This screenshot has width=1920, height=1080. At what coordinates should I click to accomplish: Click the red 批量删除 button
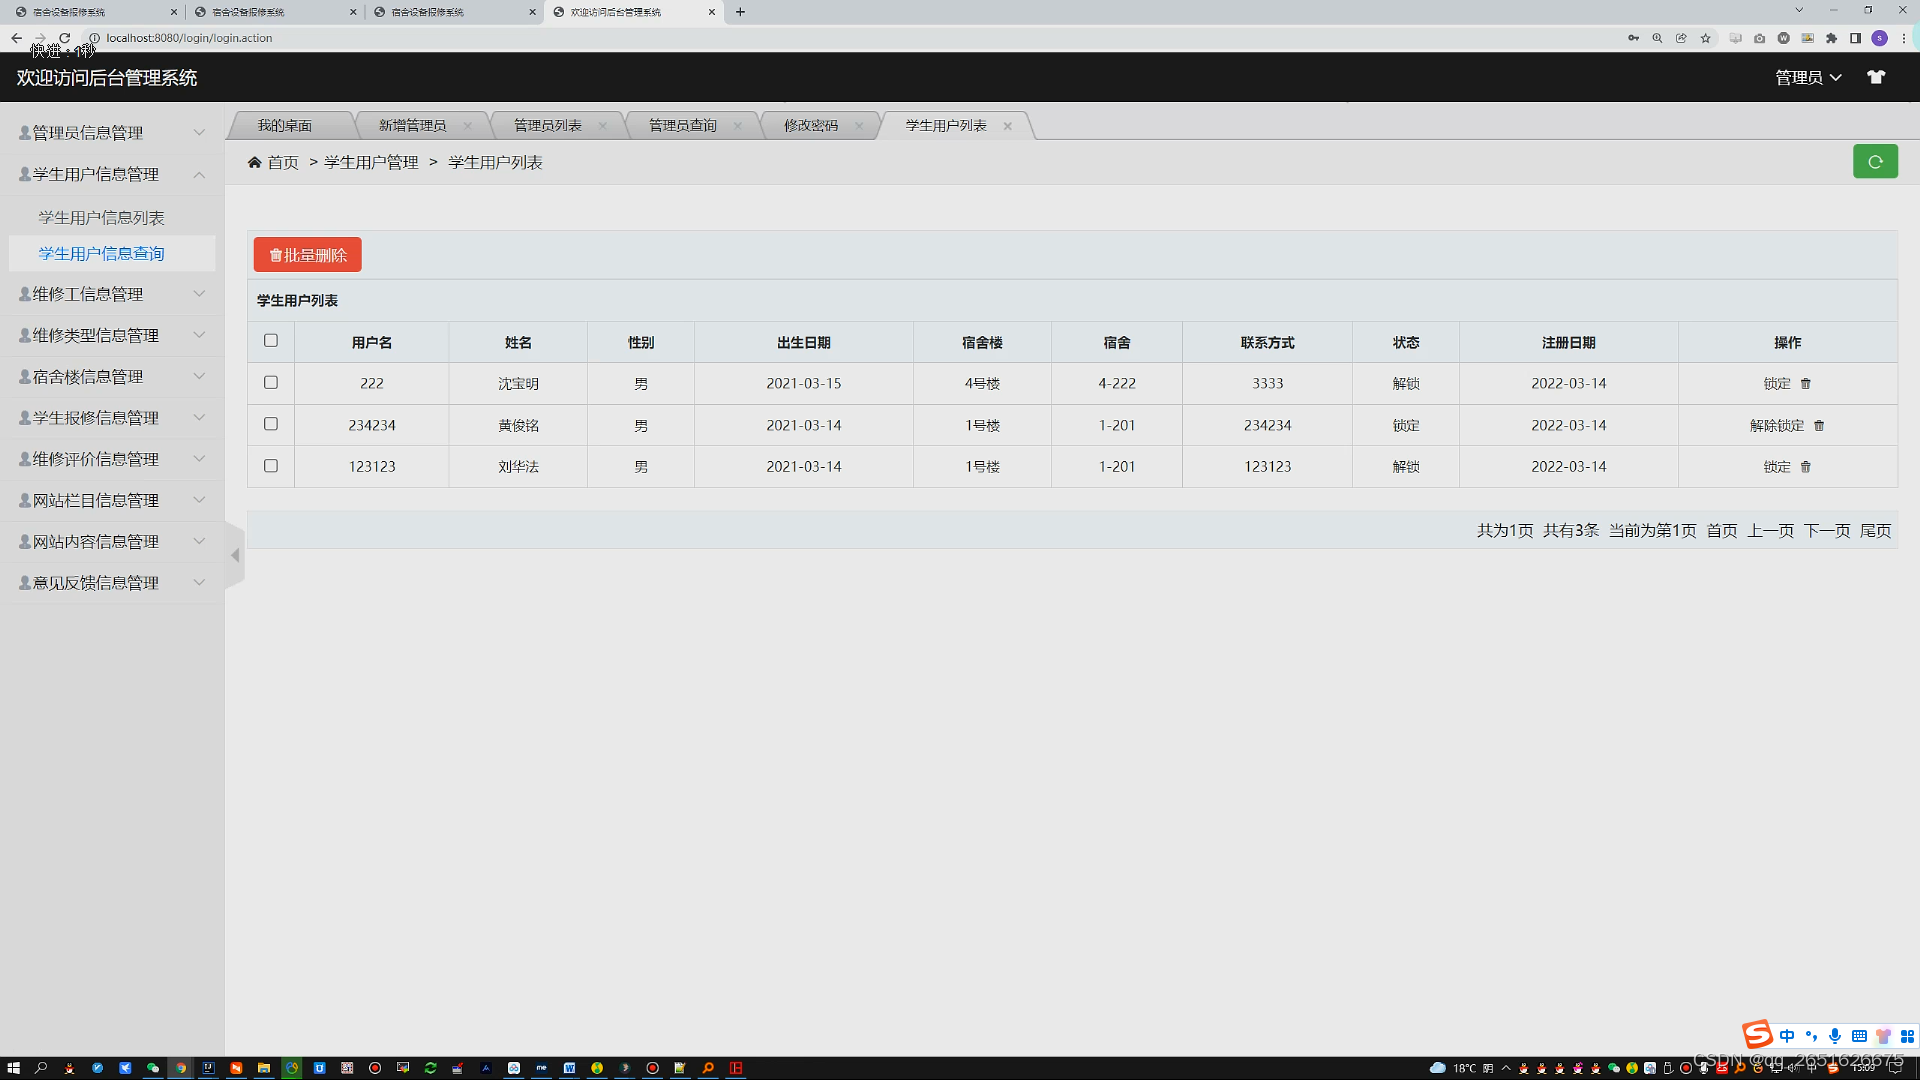[308, 255]
